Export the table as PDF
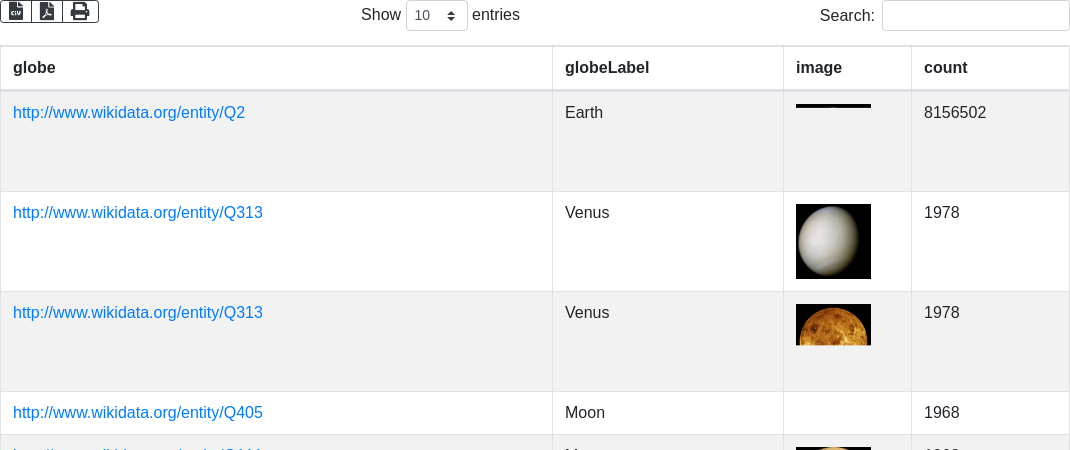 (47, 11)
